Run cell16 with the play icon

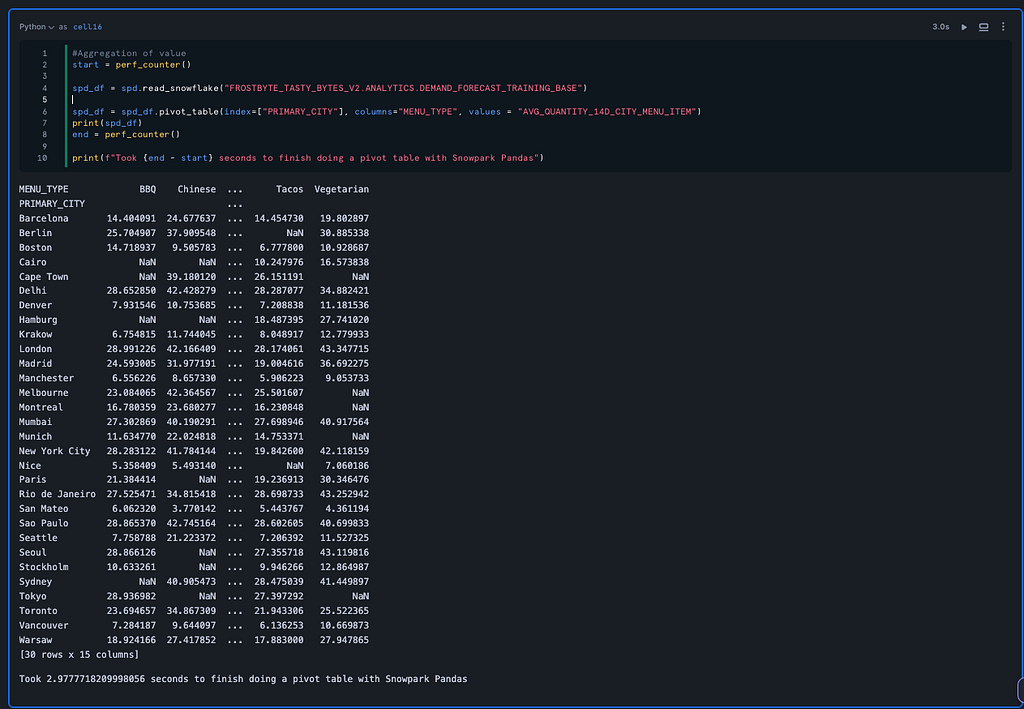point(964,27)
